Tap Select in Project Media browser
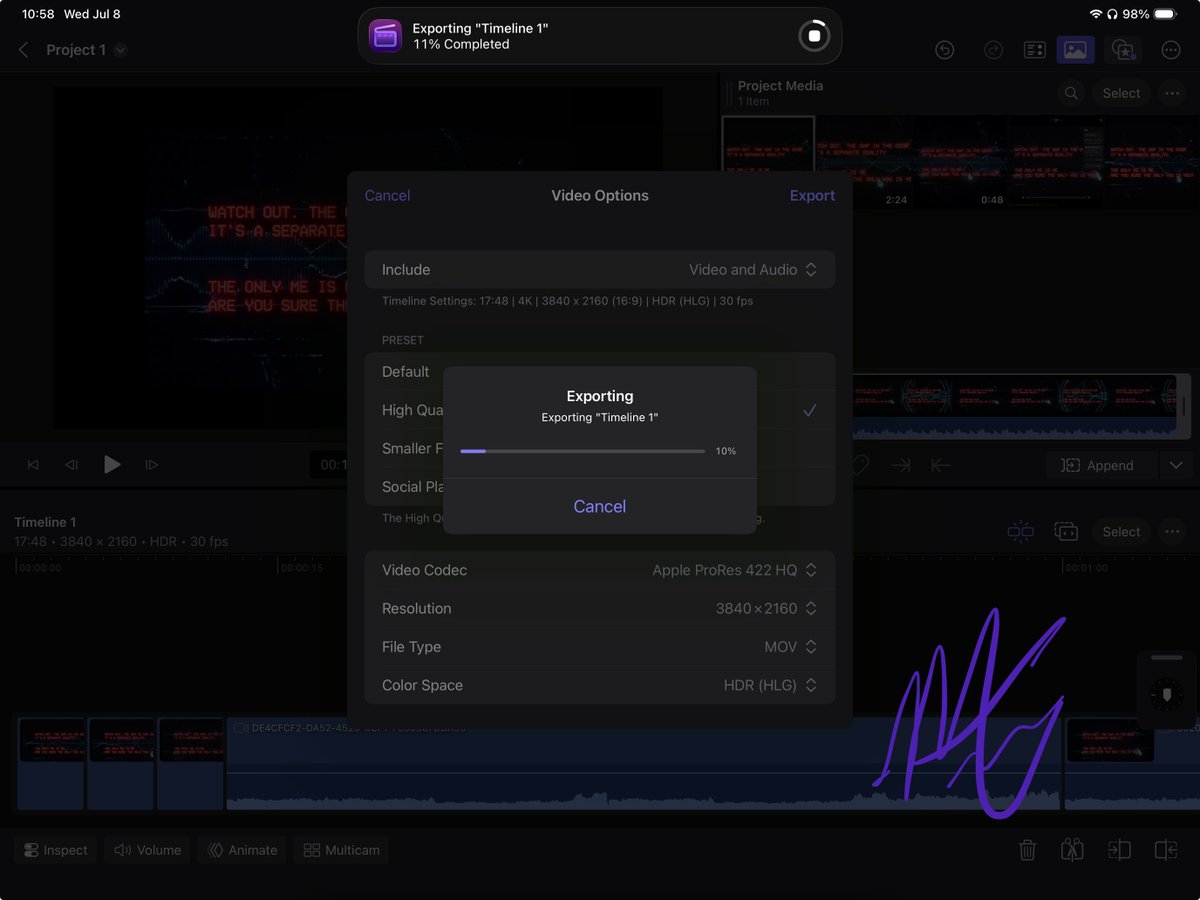Image resolution: width=1200 pixels, height=900 pixels. (x=1121, y=93)
